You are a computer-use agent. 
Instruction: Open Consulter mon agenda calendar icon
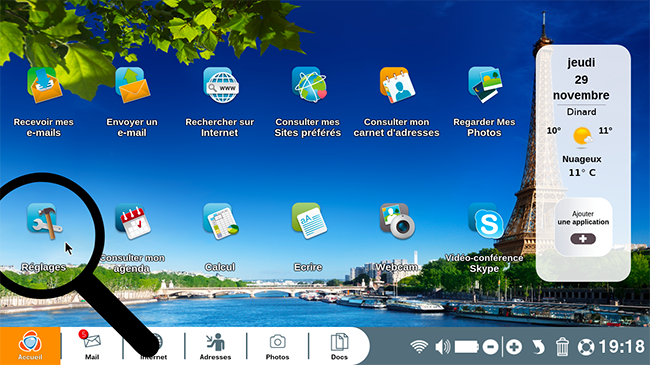tap(133, 221)
